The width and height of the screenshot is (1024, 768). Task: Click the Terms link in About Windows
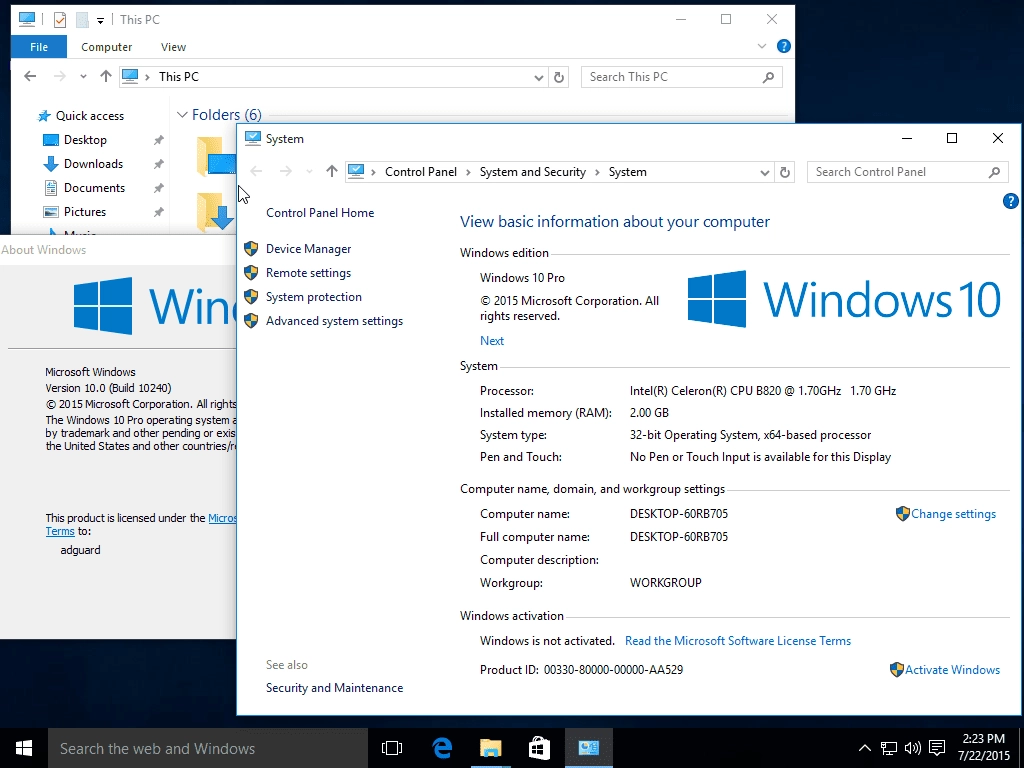coord(59,532)
